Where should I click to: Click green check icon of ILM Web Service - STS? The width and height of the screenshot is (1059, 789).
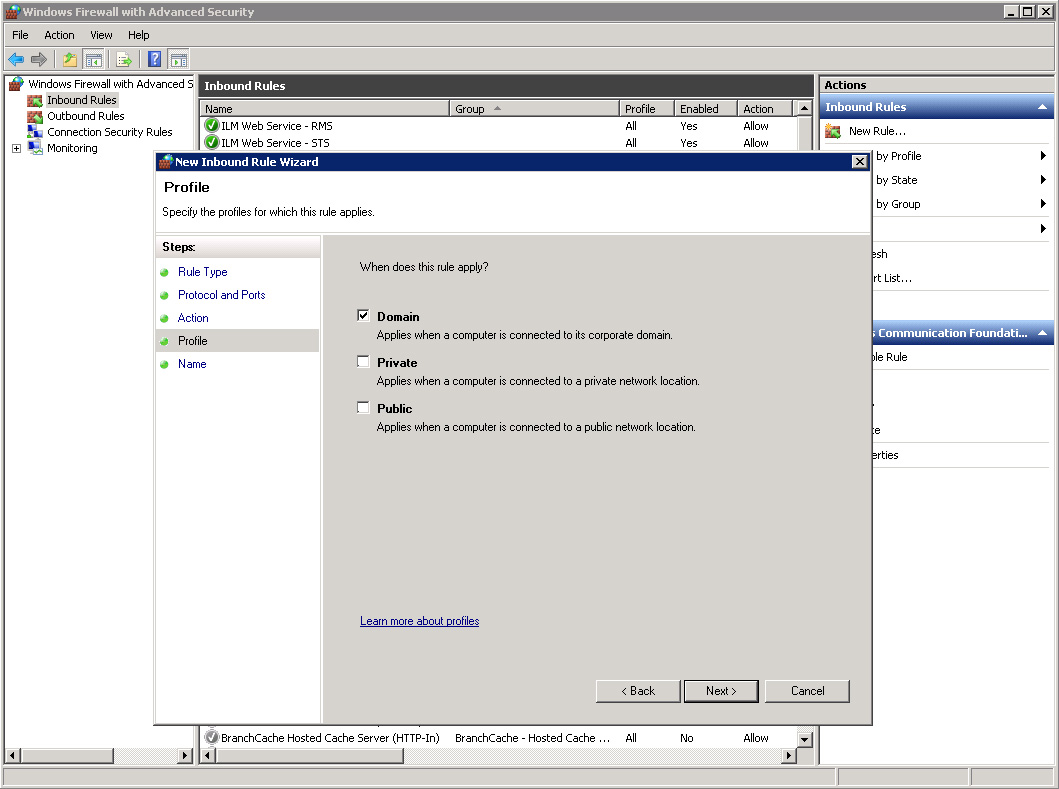212,143
